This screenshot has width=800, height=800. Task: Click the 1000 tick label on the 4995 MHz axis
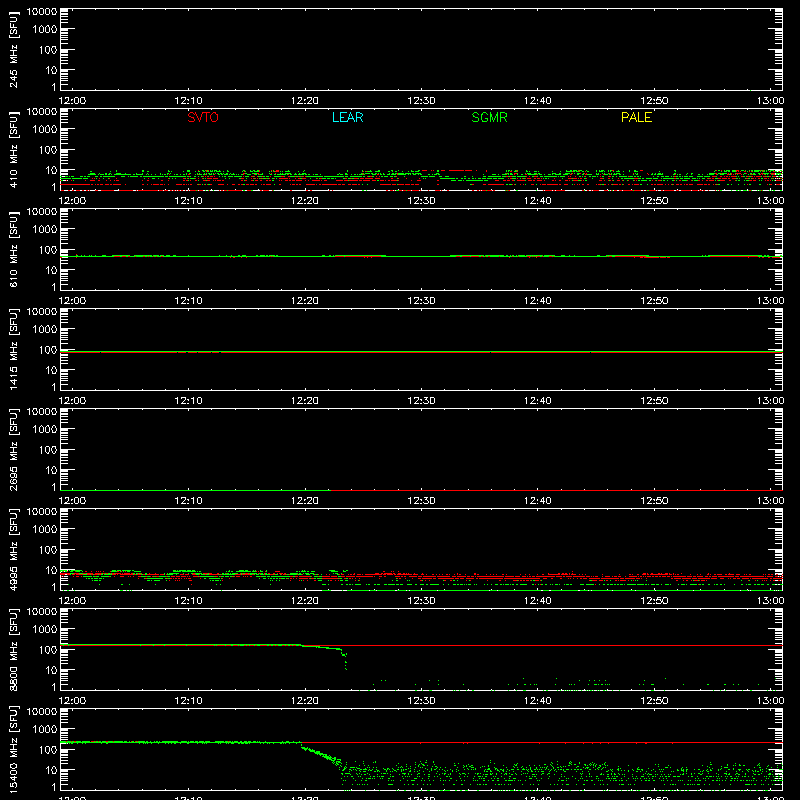click(x=45, y=530)
